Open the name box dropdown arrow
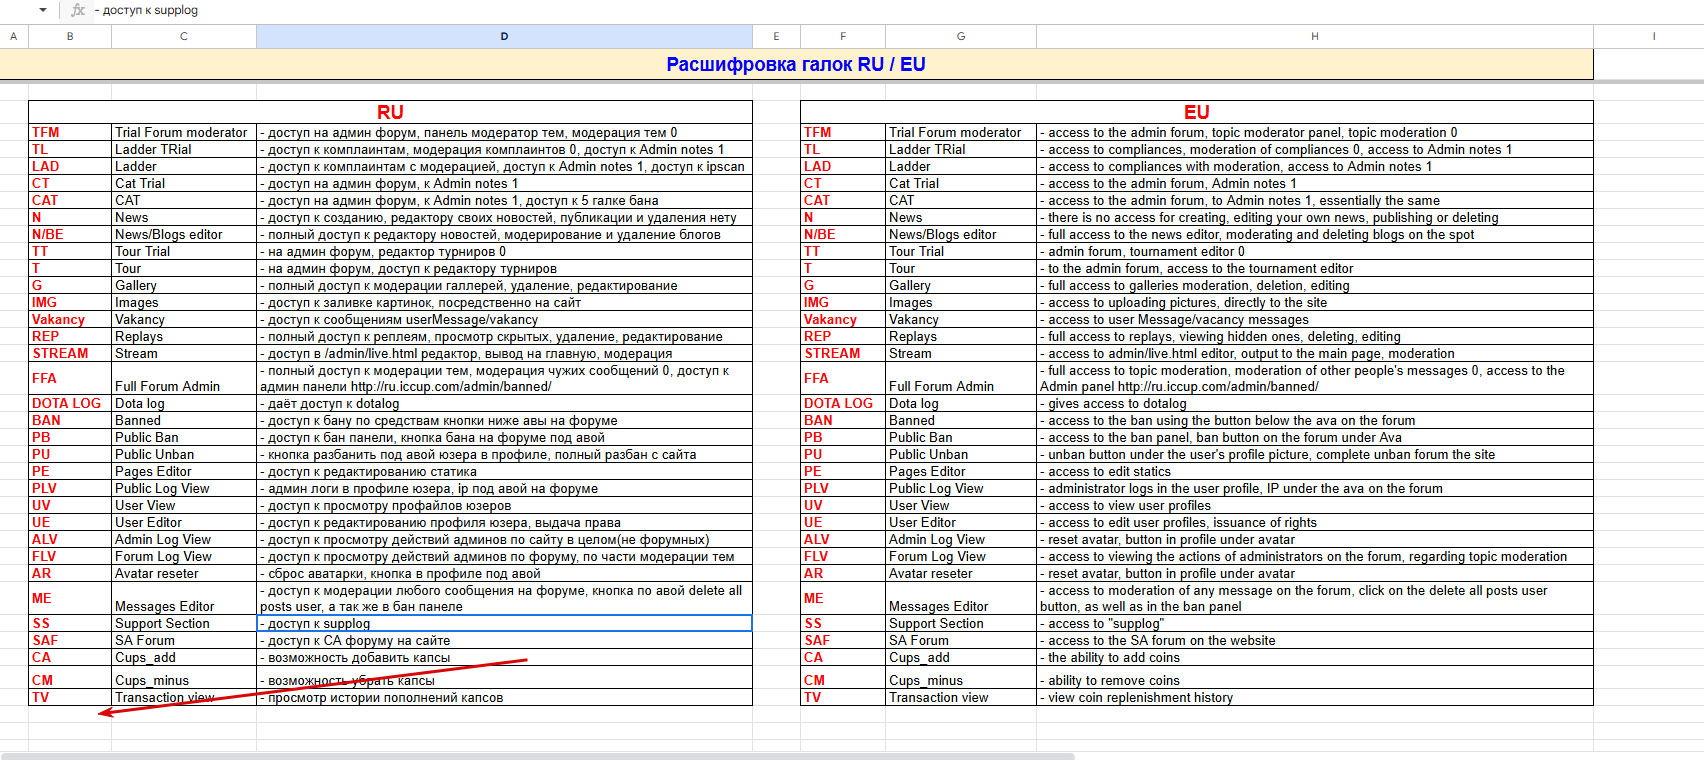1704x760 pixels. [43, 10]
